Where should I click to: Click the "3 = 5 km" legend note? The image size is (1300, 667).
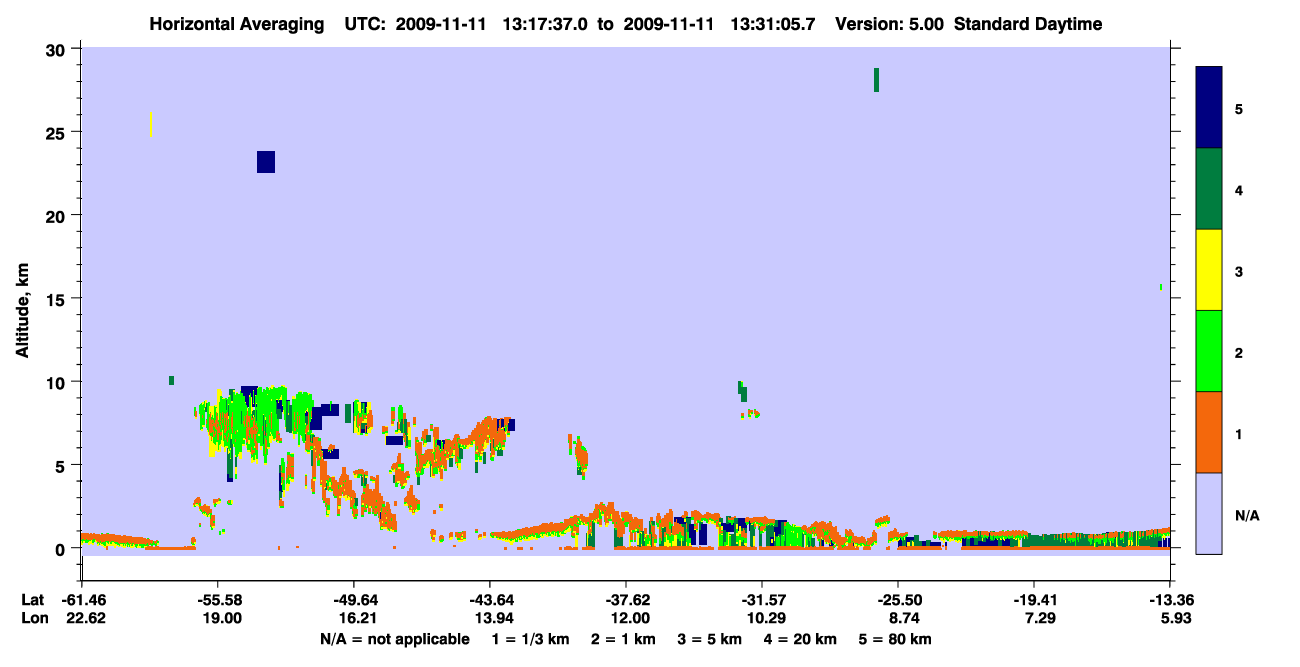pyautogui.click(x=710, y=639)
